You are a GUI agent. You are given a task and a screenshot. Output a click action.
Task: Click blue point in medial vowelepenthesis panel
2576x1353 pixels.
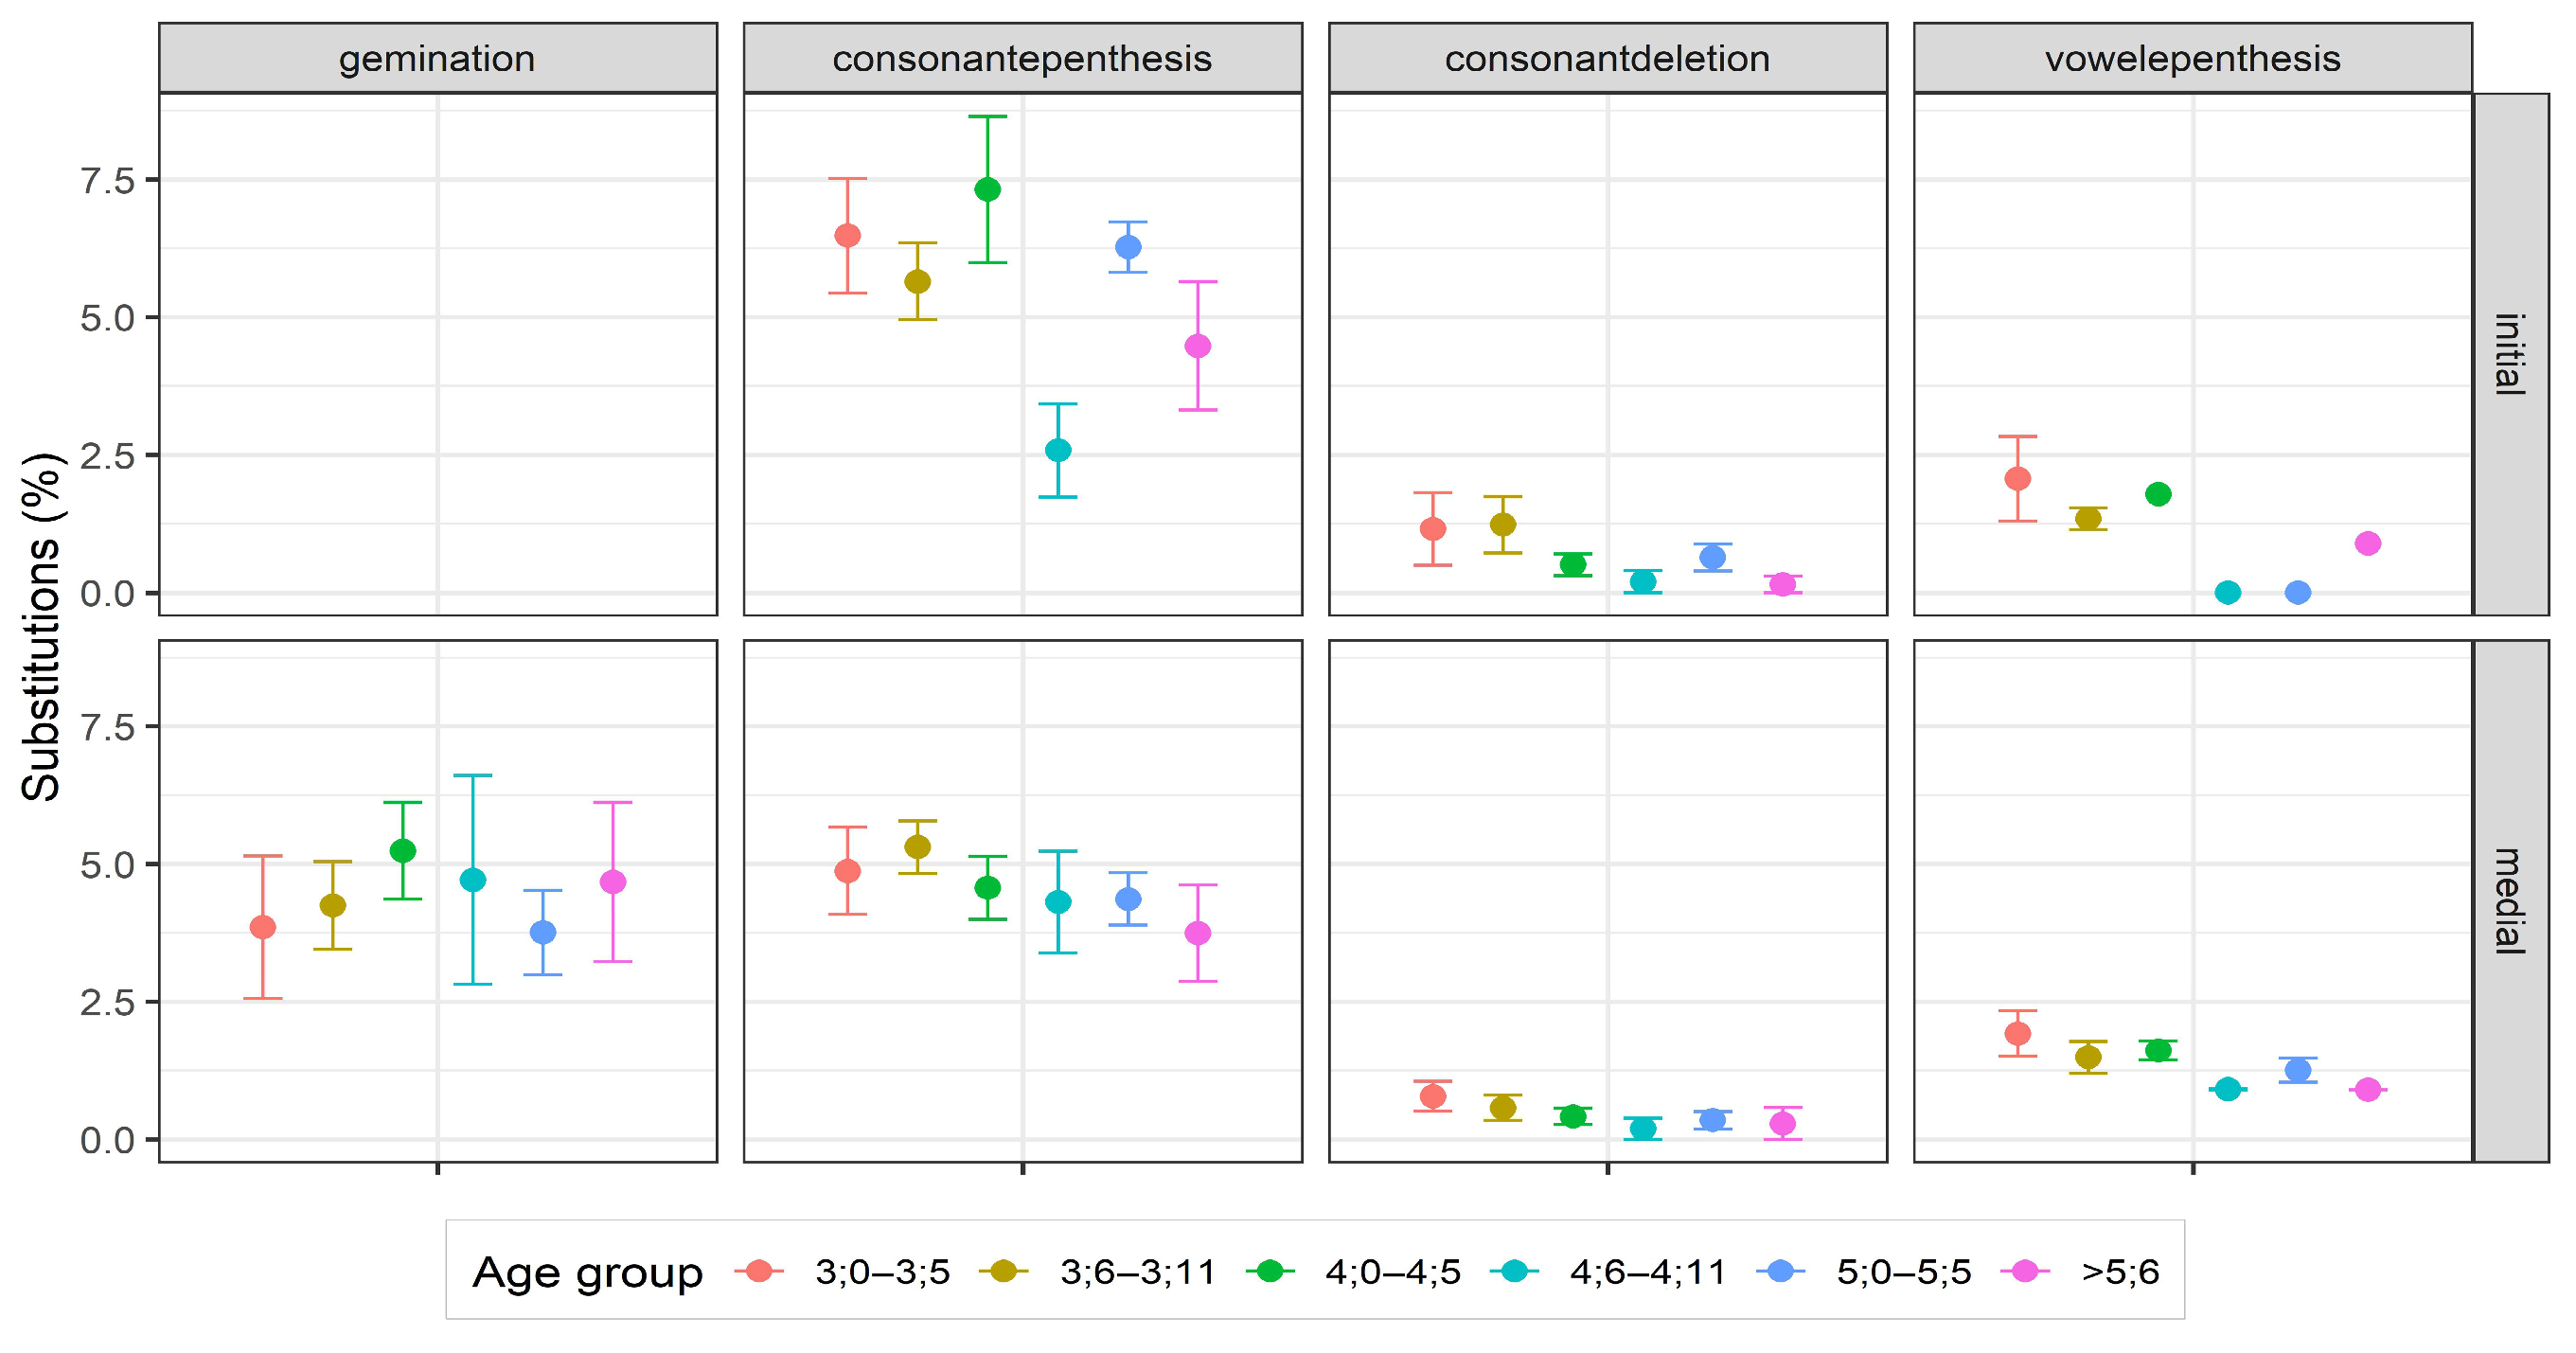pos(2297,1070)
